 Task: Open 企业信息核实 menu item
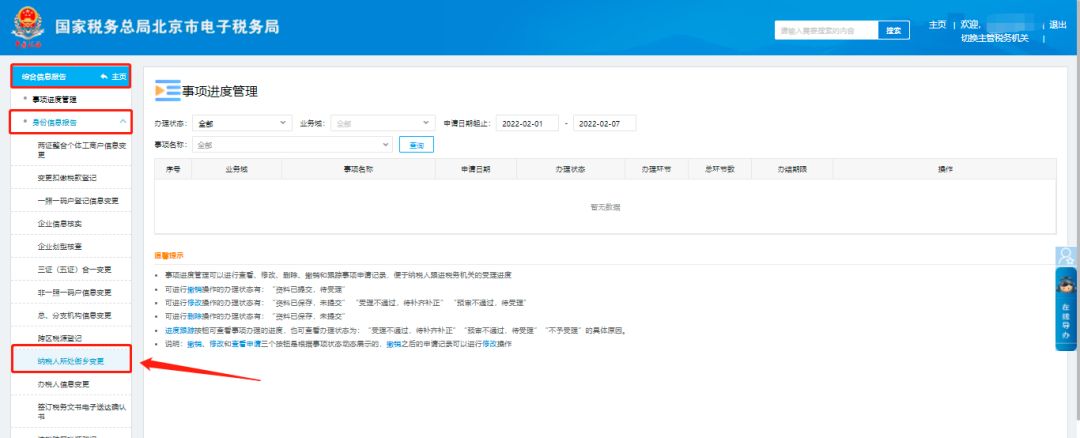[60, 224]
